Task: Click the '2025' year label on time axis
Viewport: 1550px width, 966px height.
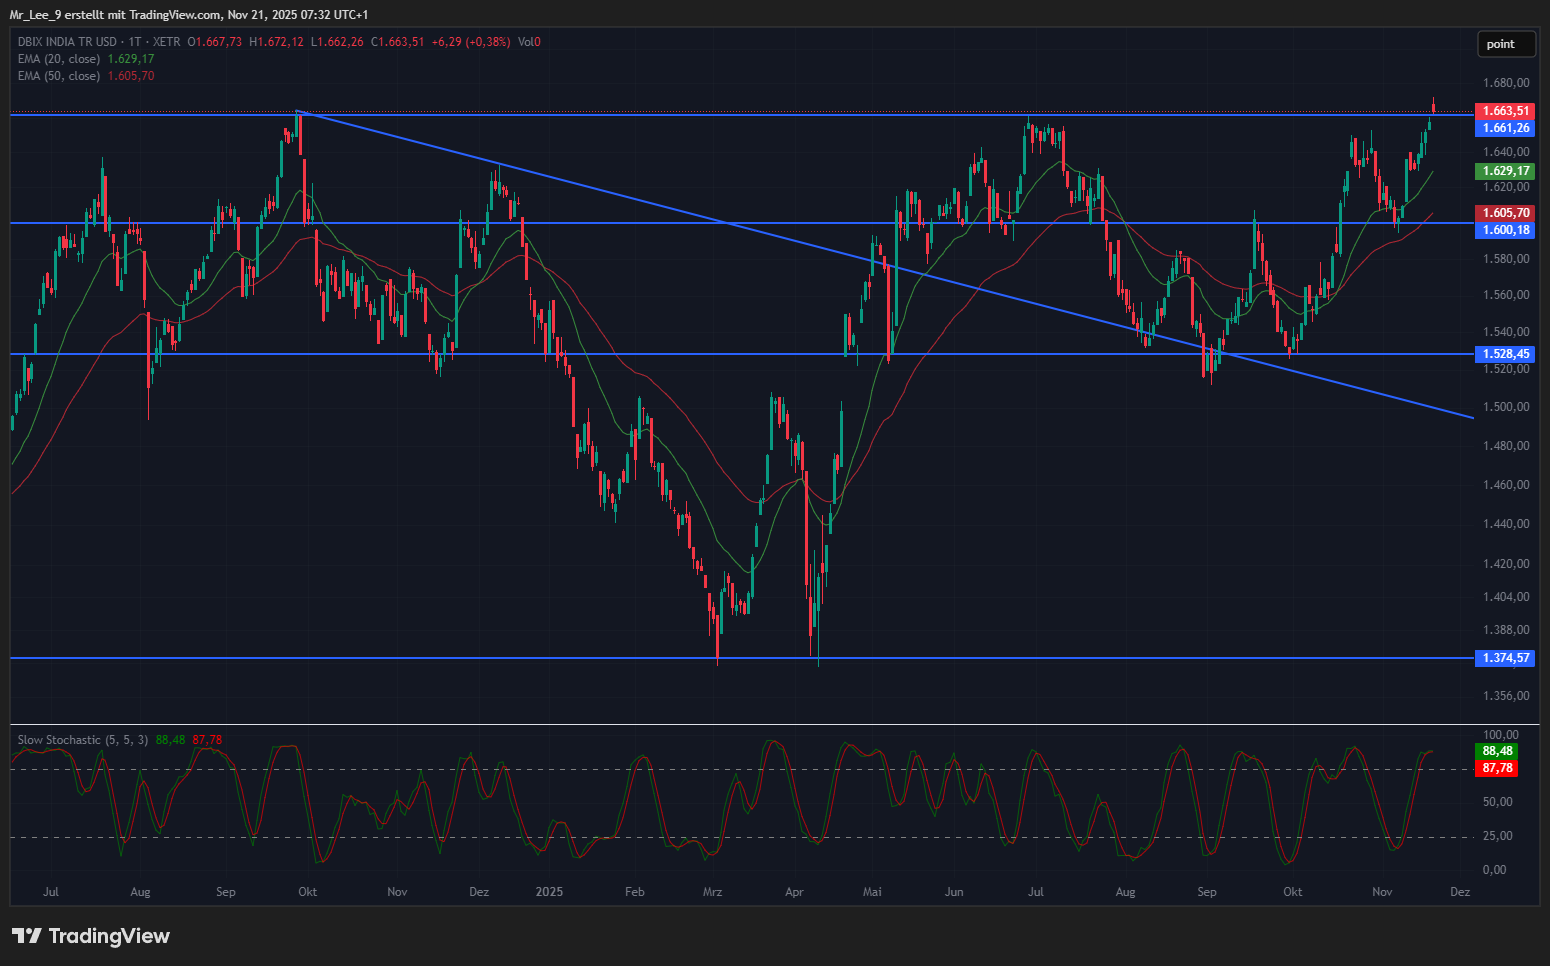Action: (549, 892)
